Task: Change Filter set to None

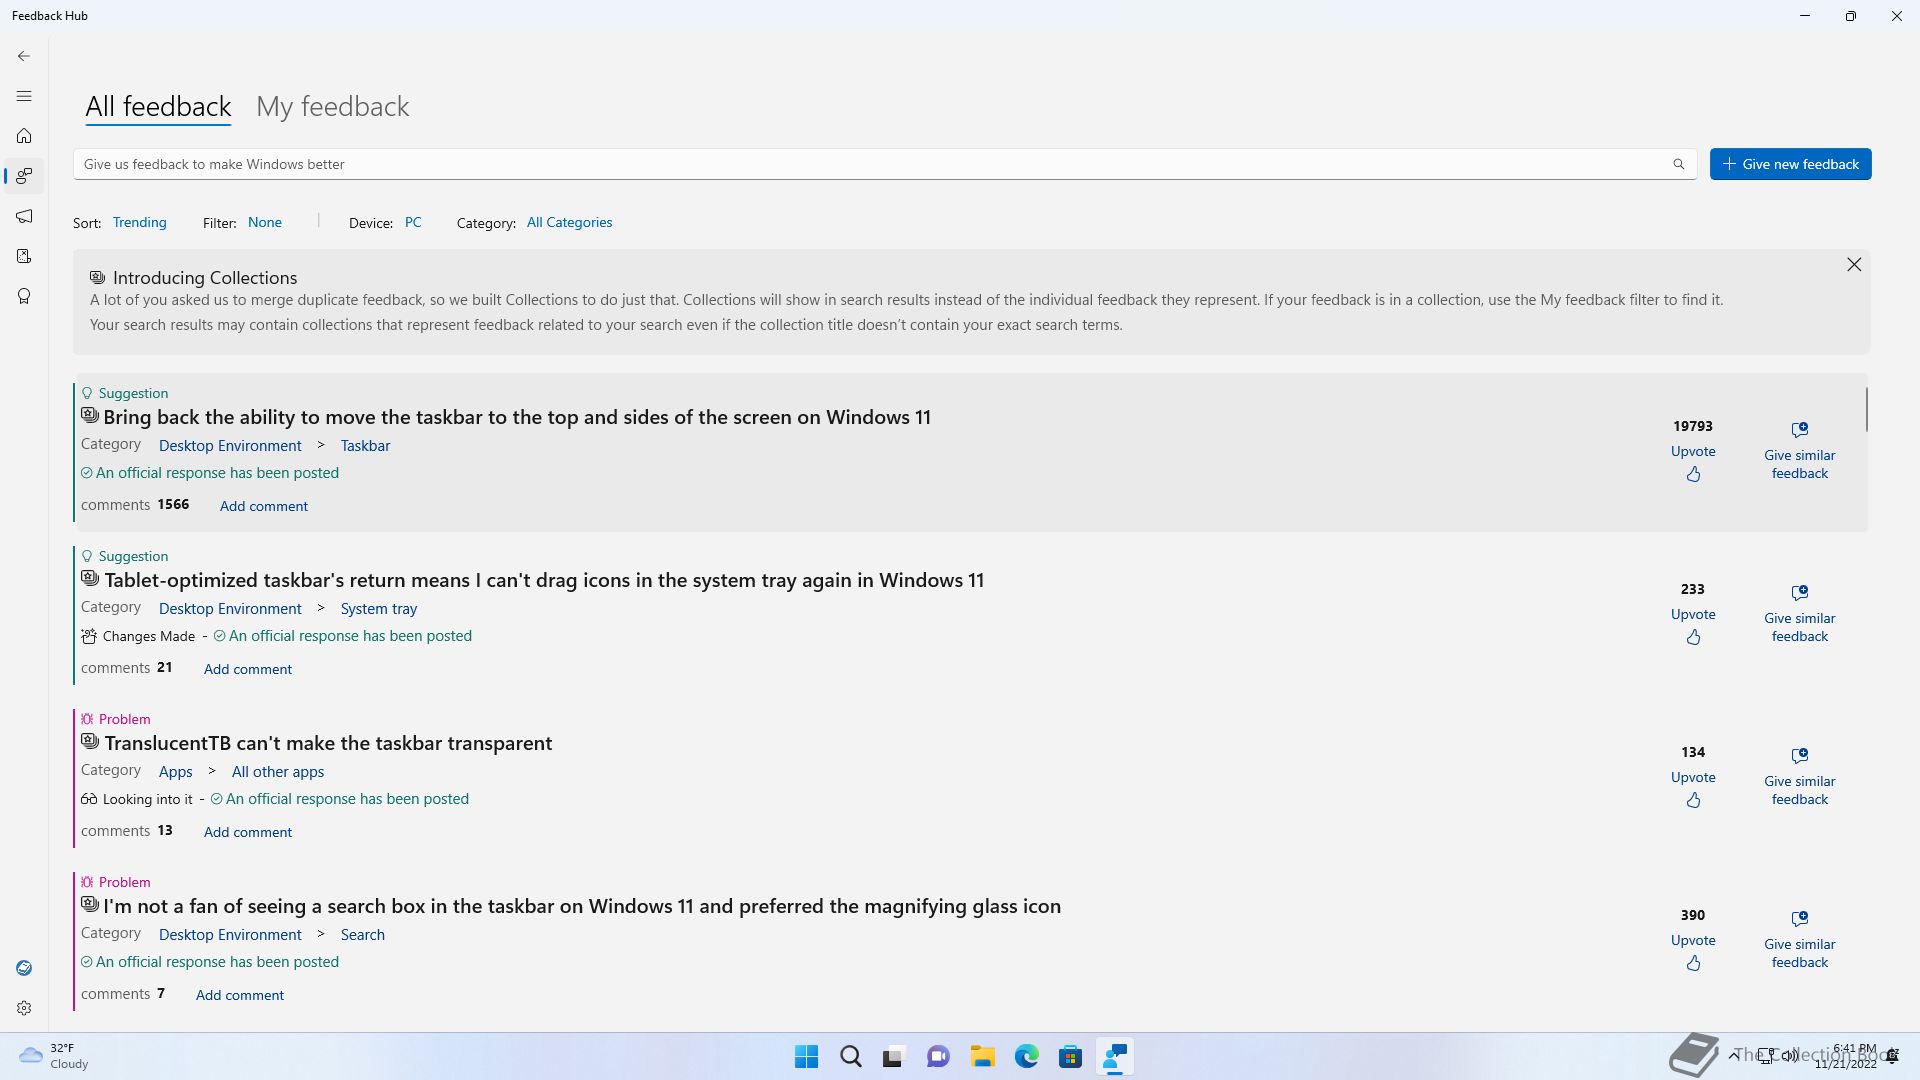Action: (x=265, y=222)
